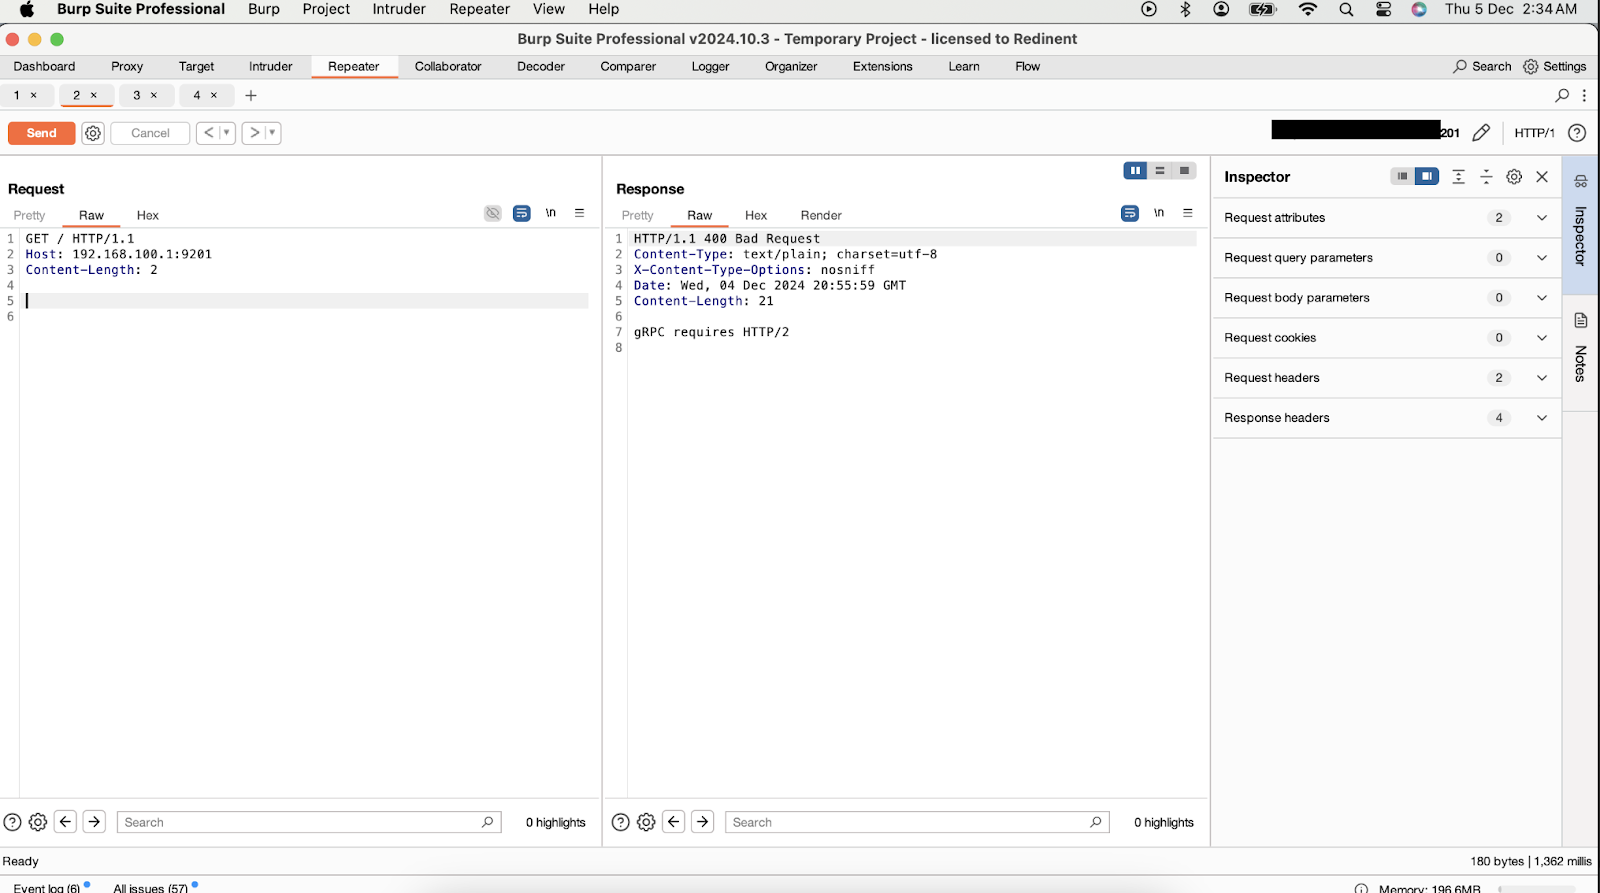Open Response search help icon
This screenshot has height=893, width=1600.
[x=620, y=822]
